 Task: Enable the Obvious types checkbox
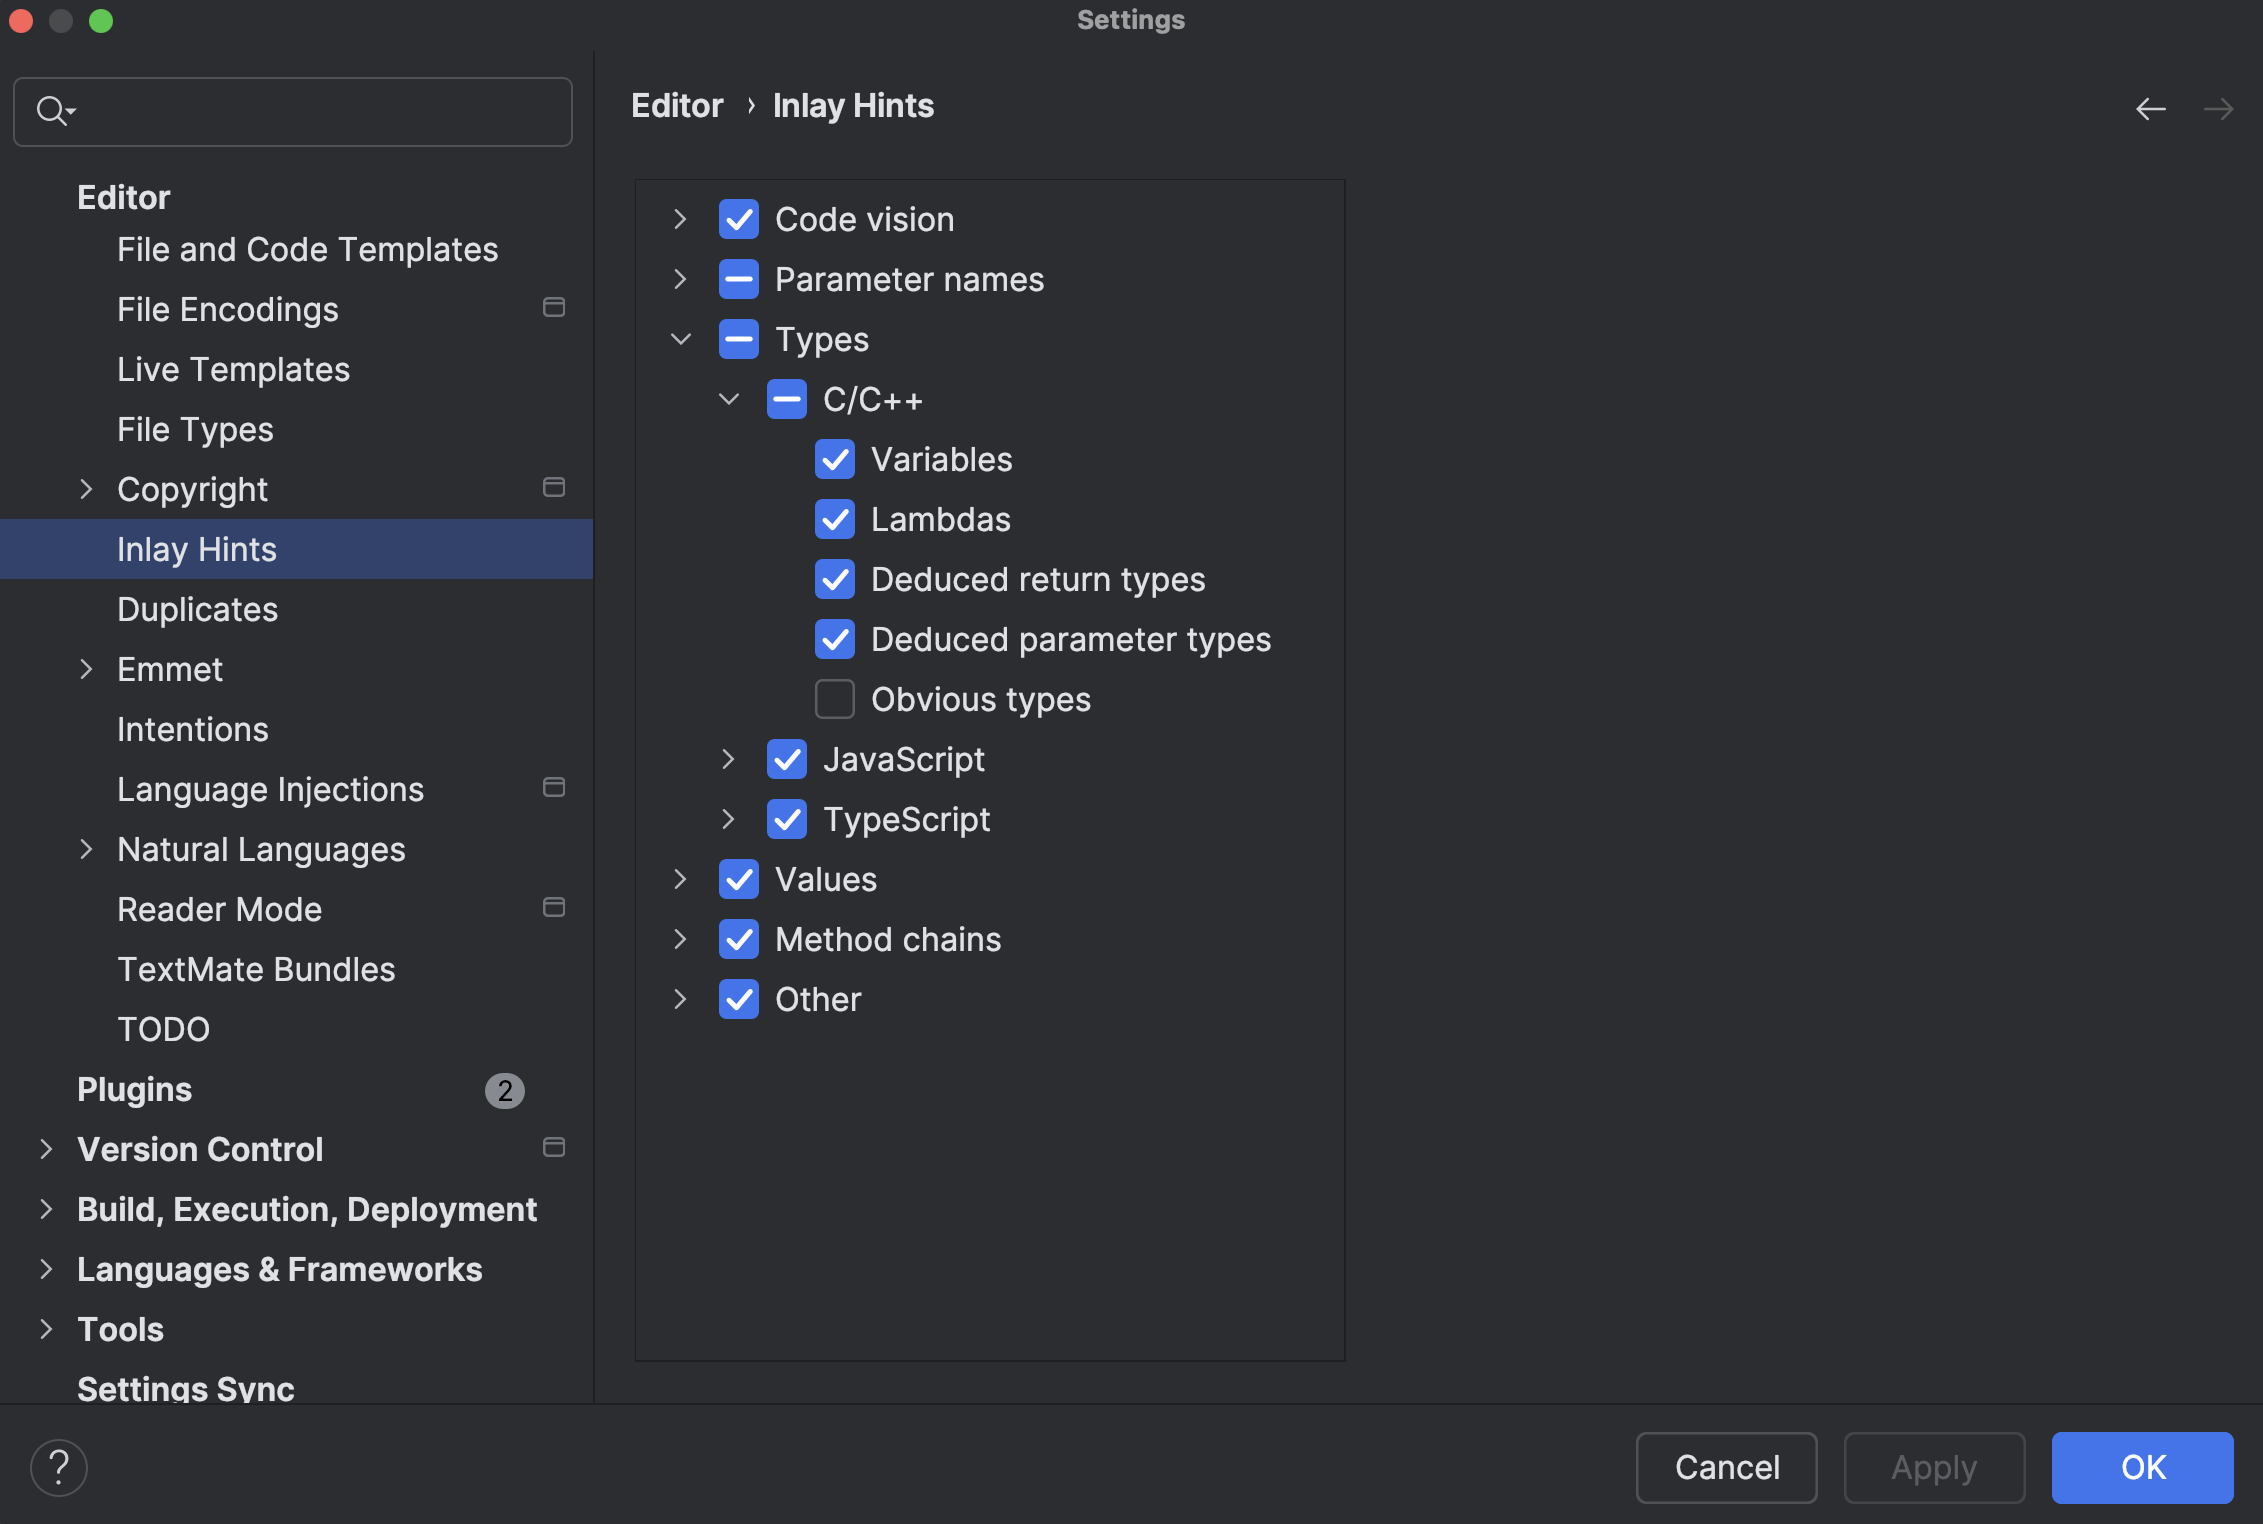click(x=835, y=699)
